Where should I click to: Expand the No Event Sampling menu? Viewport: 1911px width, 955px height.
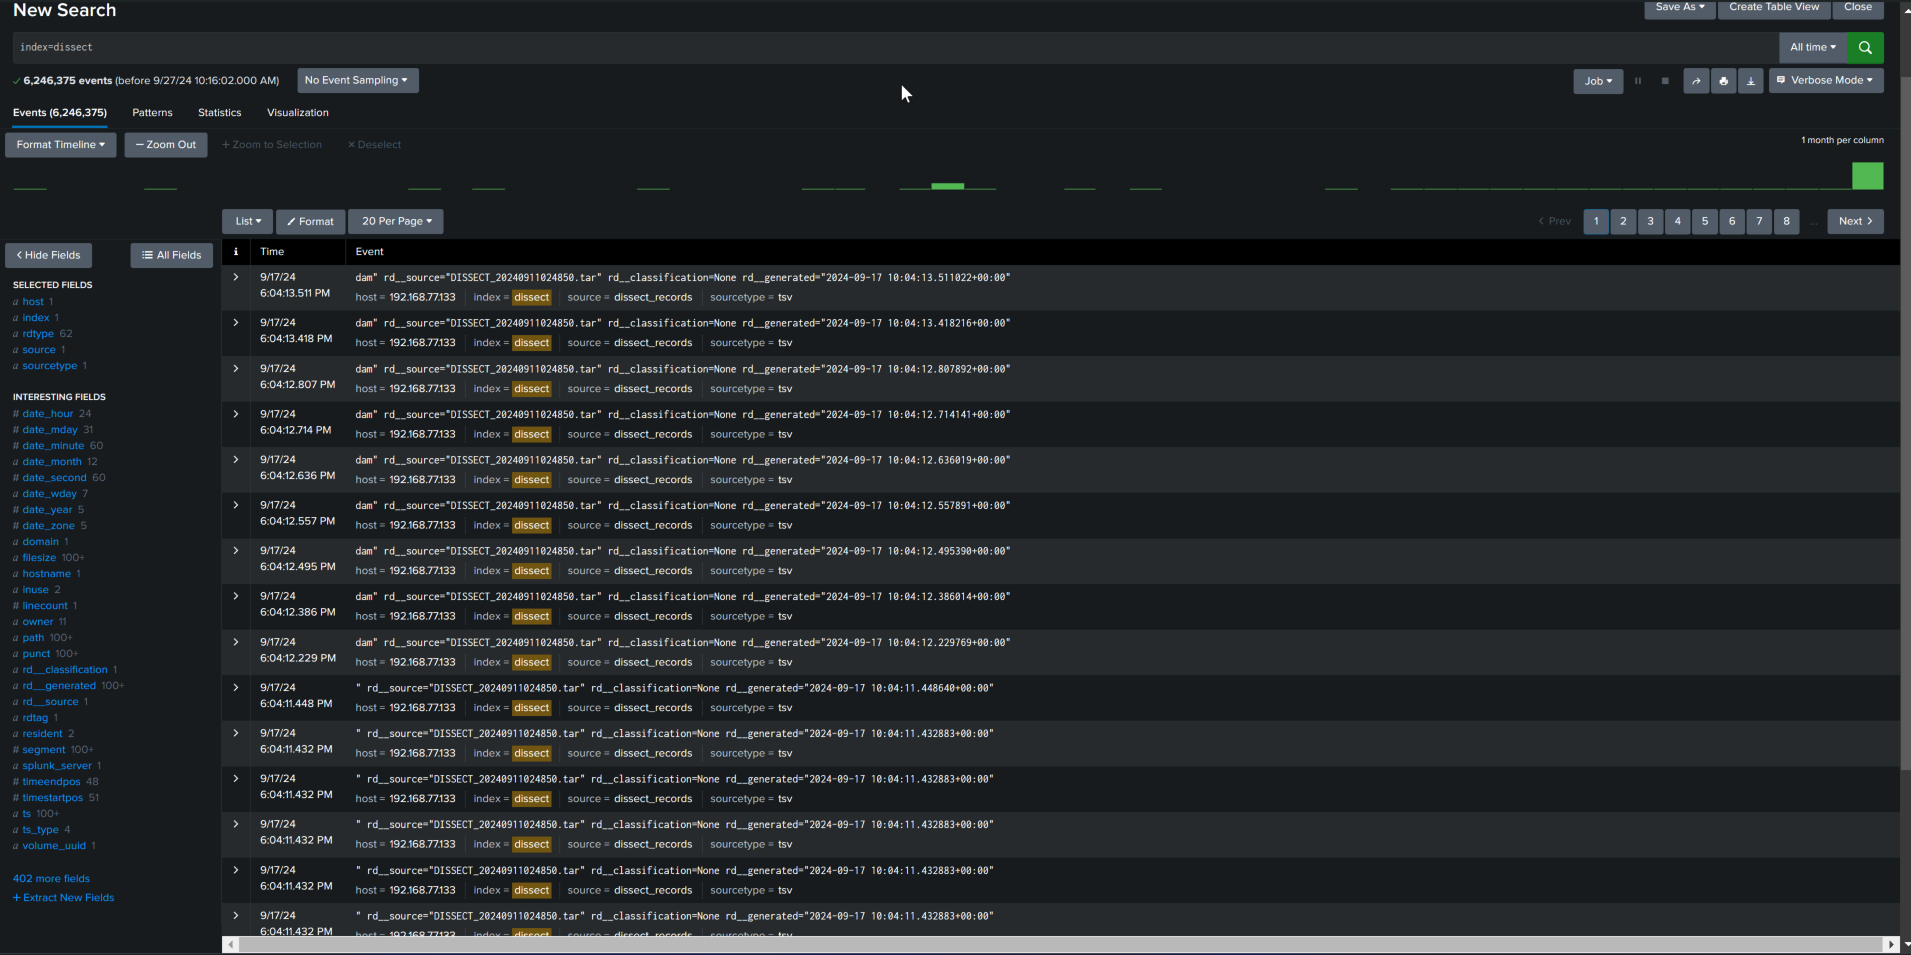point(357,80)
